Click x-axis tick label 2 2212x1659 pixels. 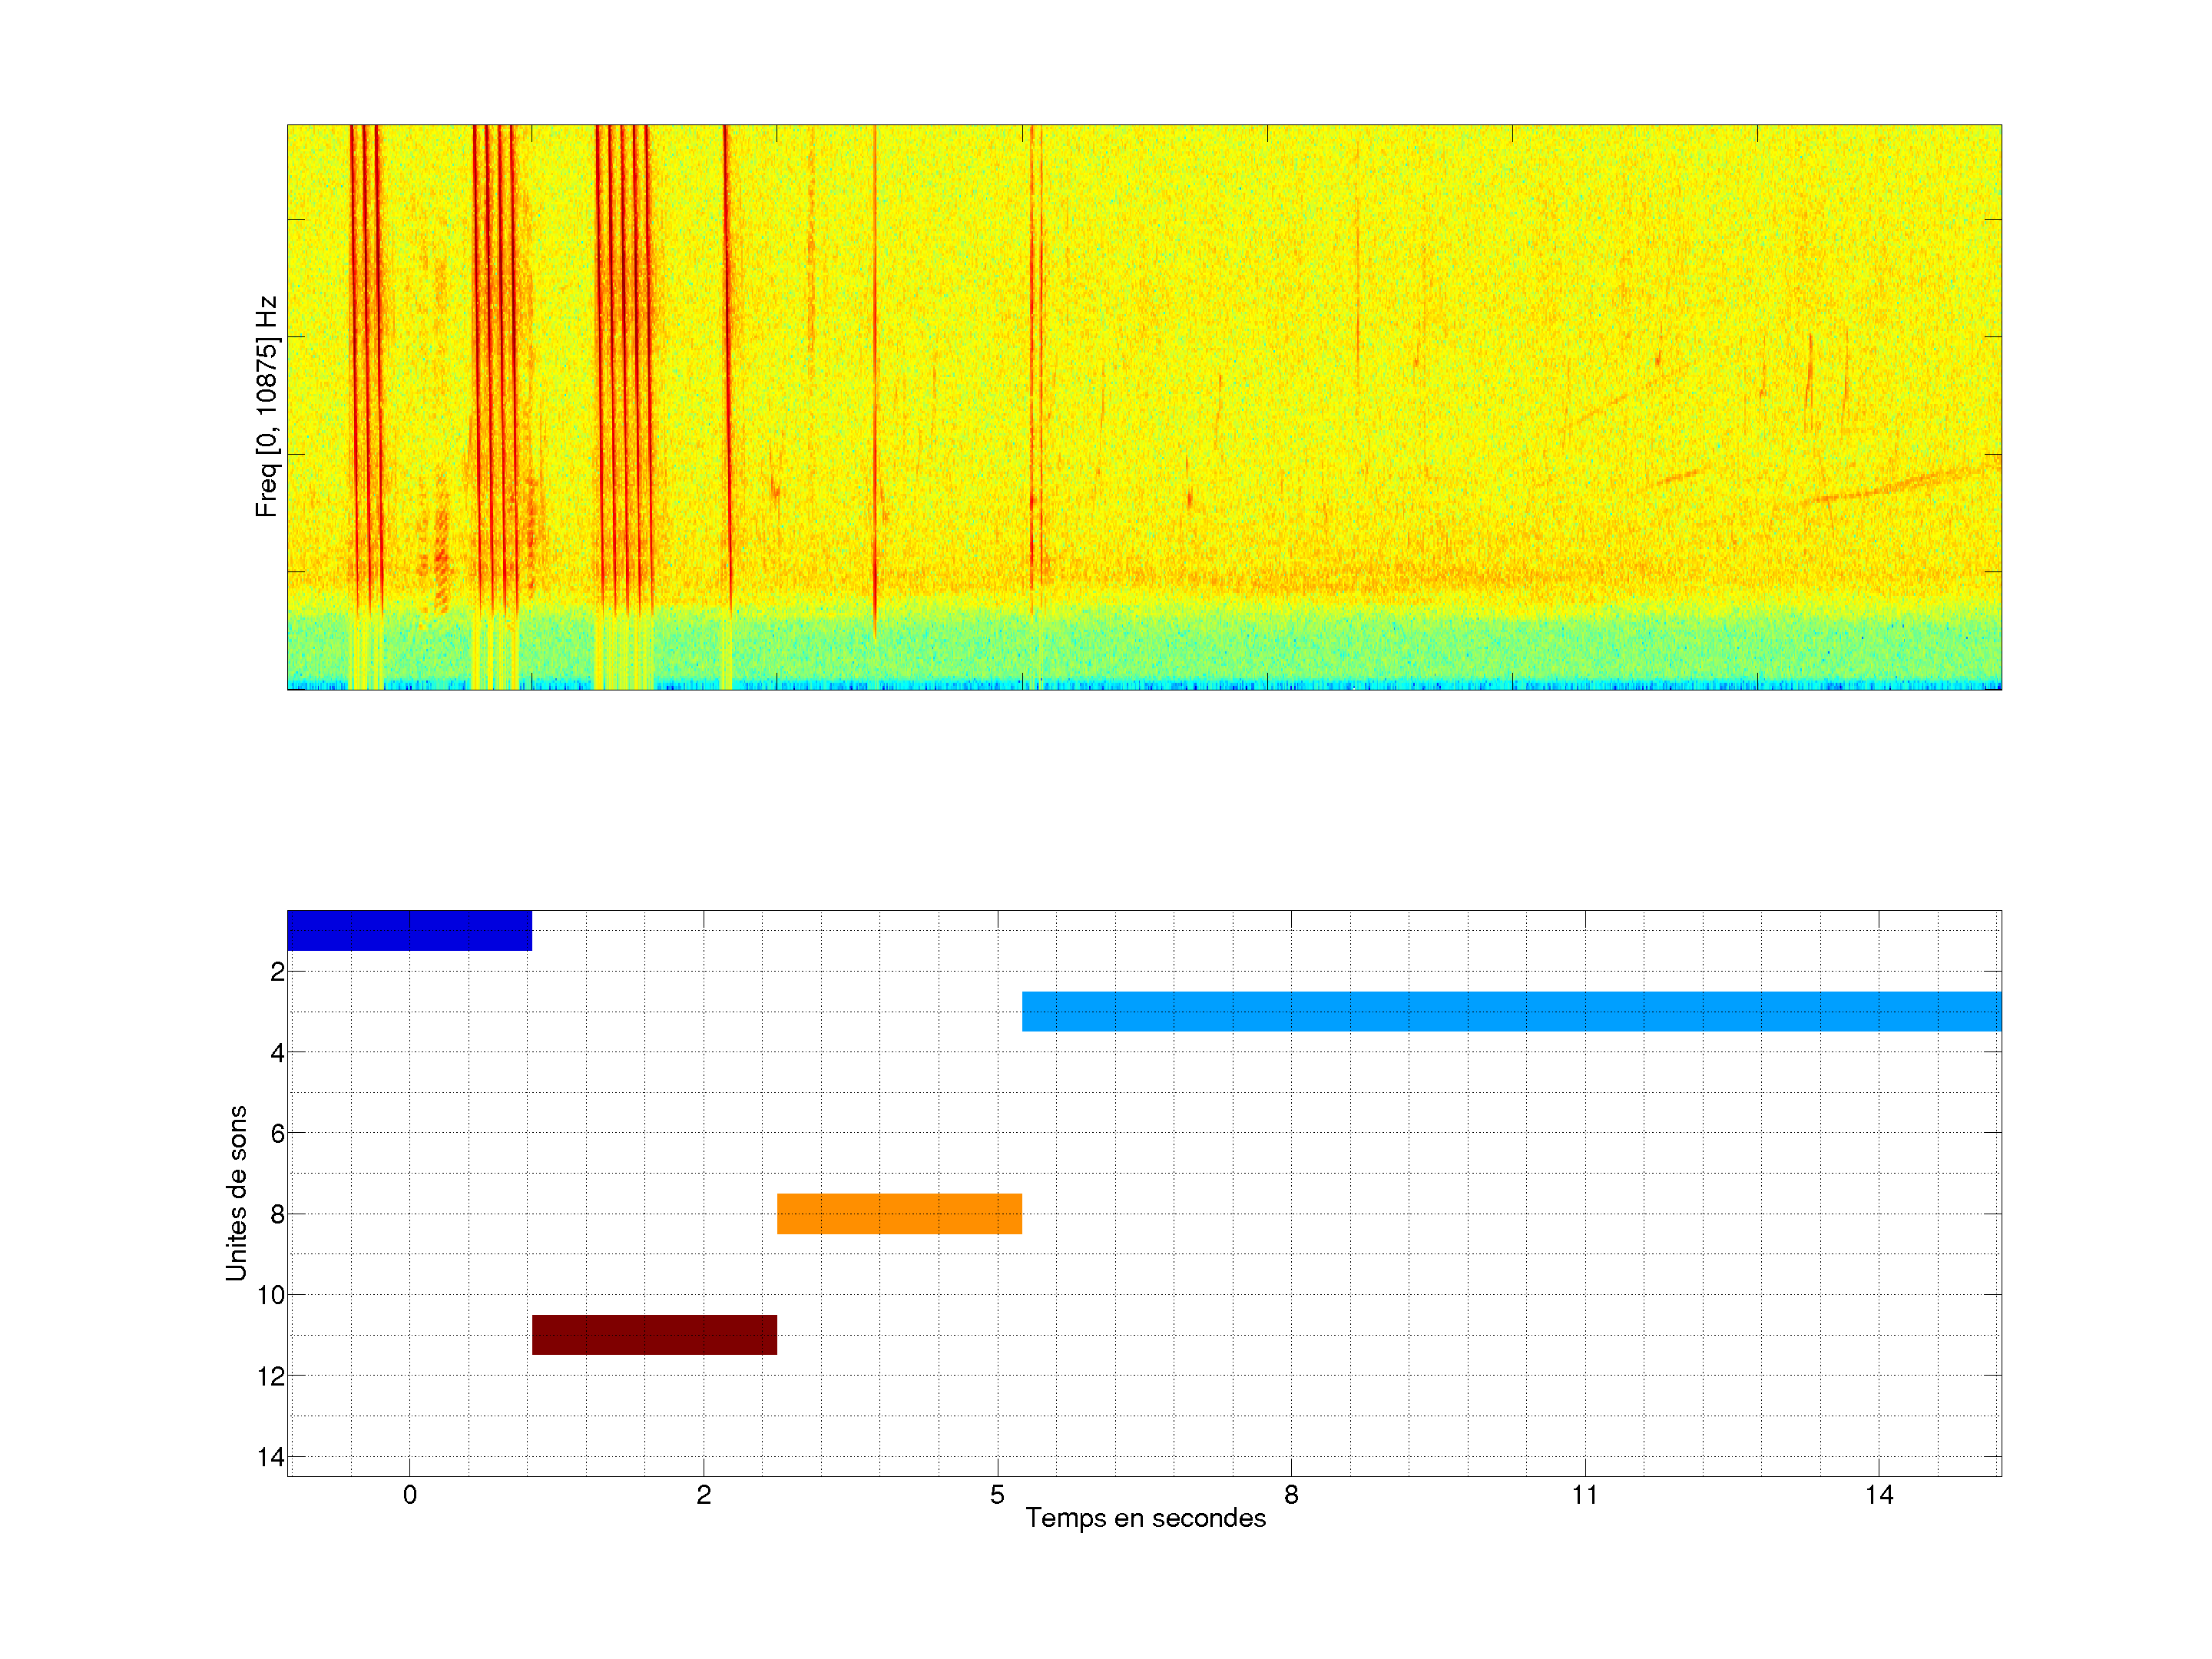(x=703, y=1495)
